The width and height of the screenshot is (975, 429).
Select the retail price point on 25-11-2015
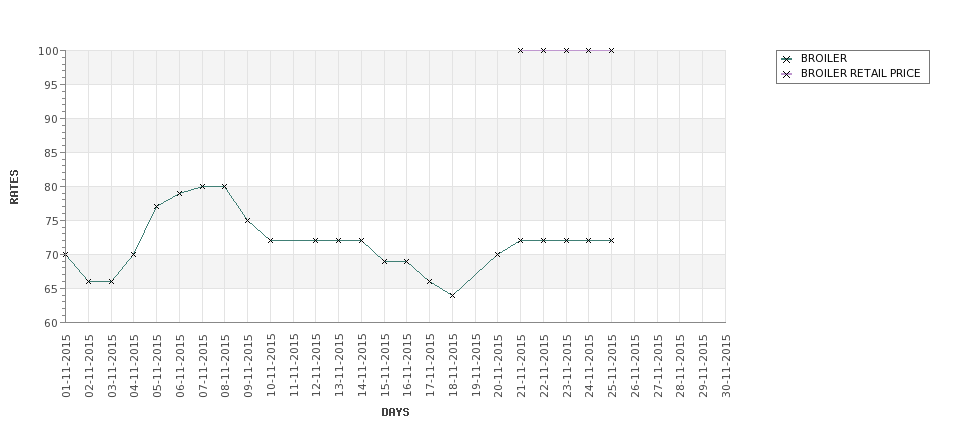click(611, 50)
